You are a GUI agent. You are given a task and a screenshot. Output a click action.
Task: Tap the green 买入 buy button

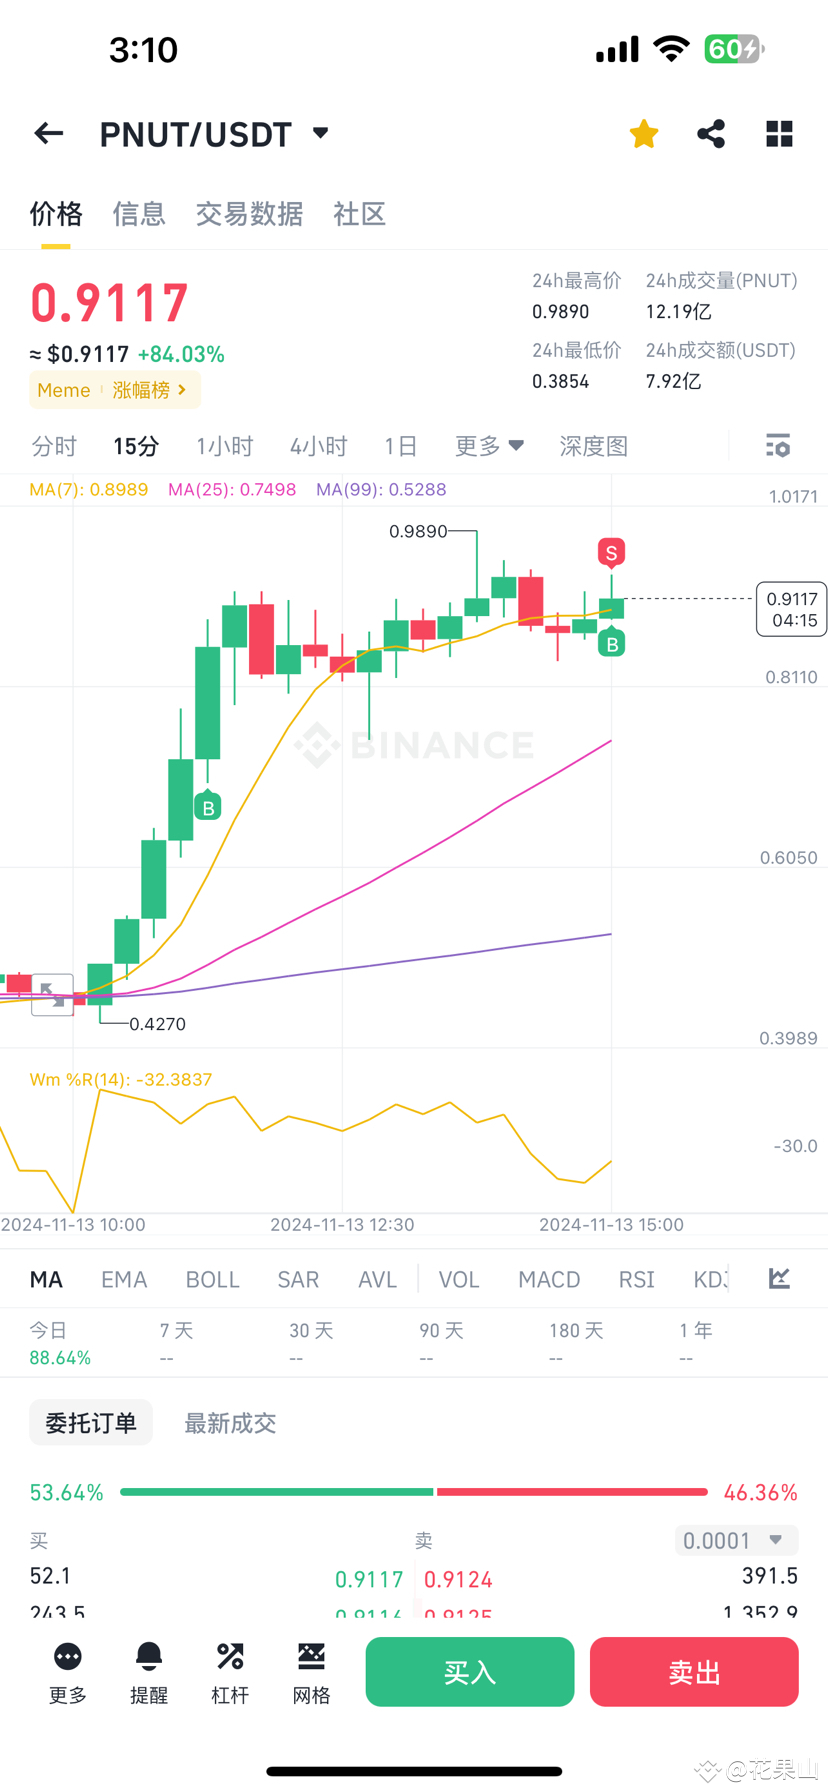coord(470,1671)
